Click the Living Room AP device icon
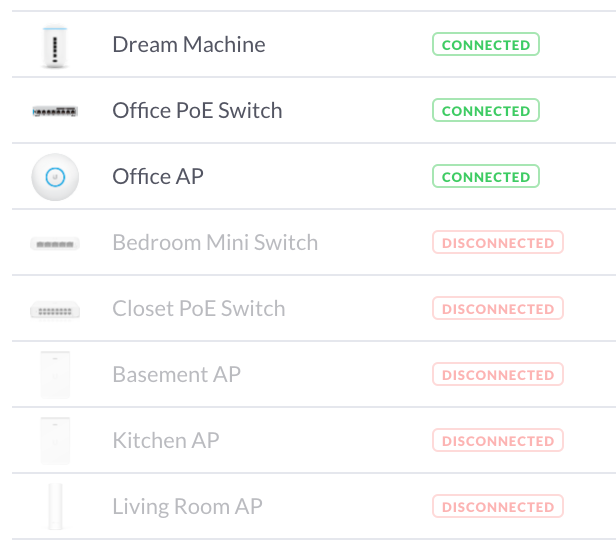Image resolution: width=616 pixels, height=552 pixels. (55, 506)
